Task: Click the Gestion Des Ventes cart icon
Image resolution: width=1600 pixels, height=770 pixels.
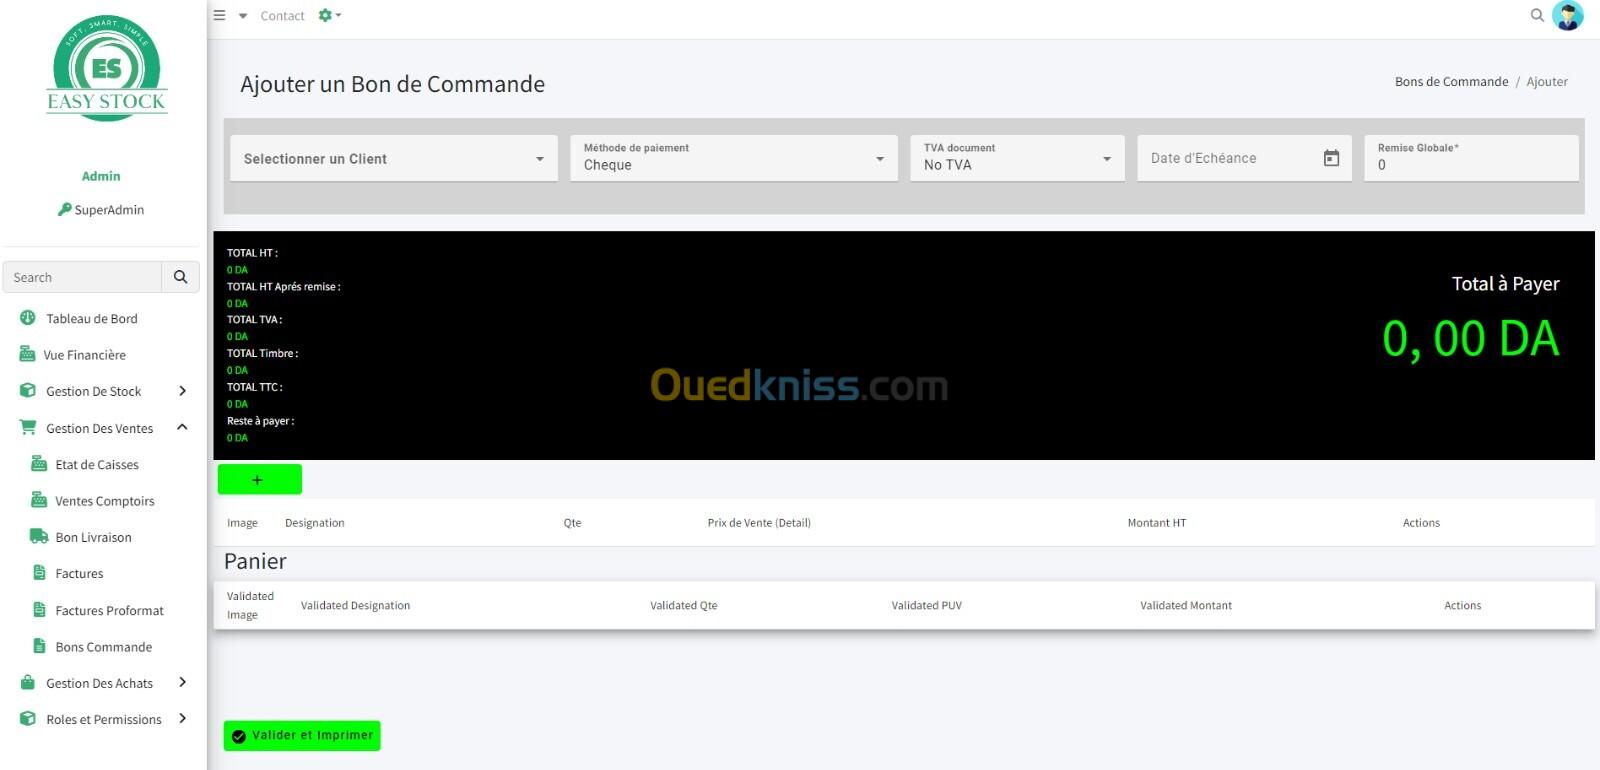Action: click(x=28, y=427)
